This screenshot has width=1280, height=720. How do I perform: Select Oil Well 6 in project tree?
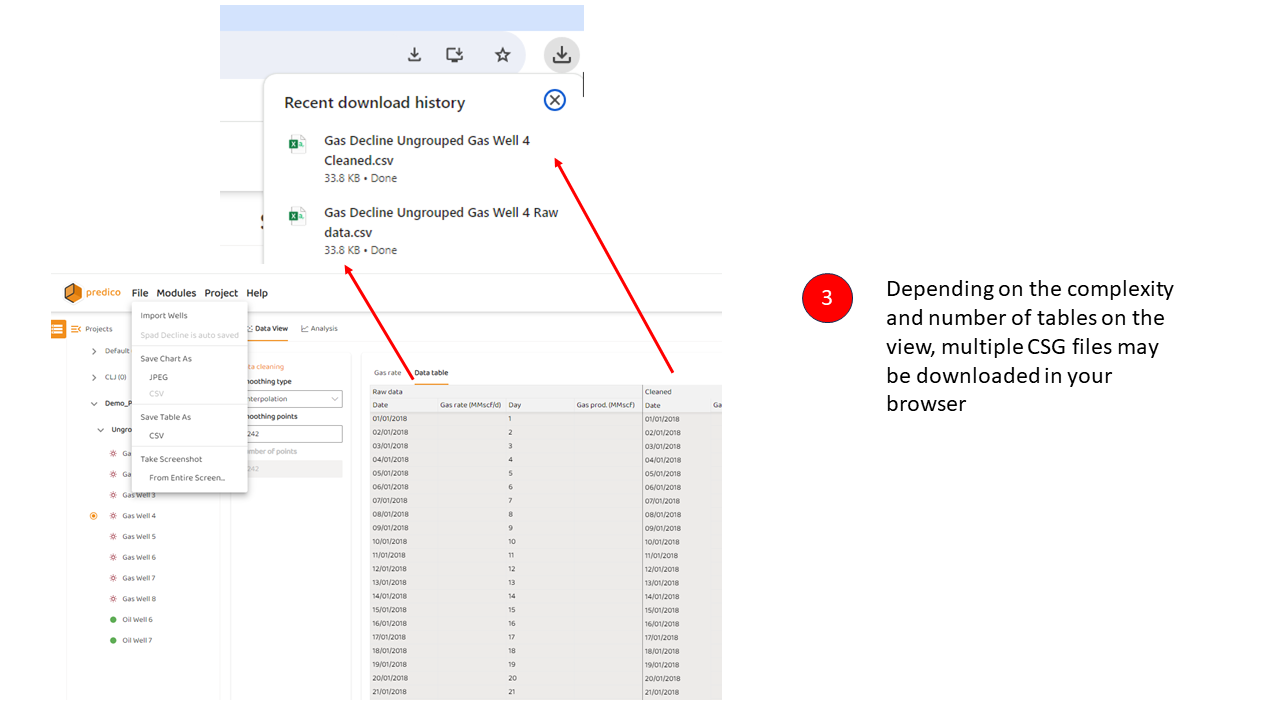coord(137,620)
